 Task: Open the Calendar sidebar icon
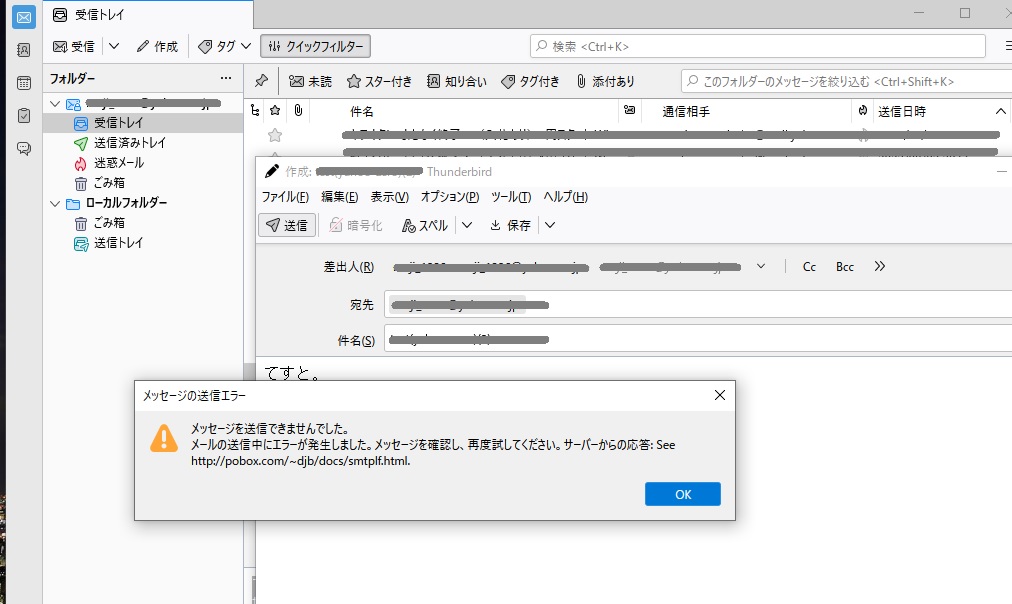point(24,83)
